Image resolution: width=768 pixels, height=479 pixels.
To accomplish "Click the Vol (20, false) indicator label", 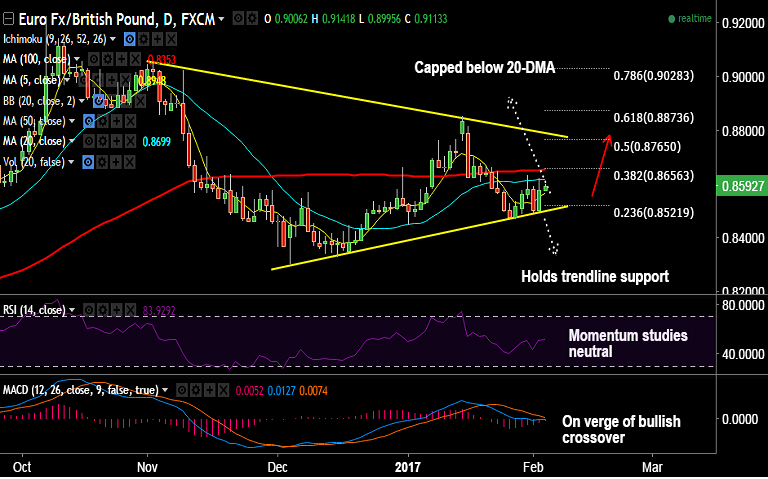I will click(34, 162).
